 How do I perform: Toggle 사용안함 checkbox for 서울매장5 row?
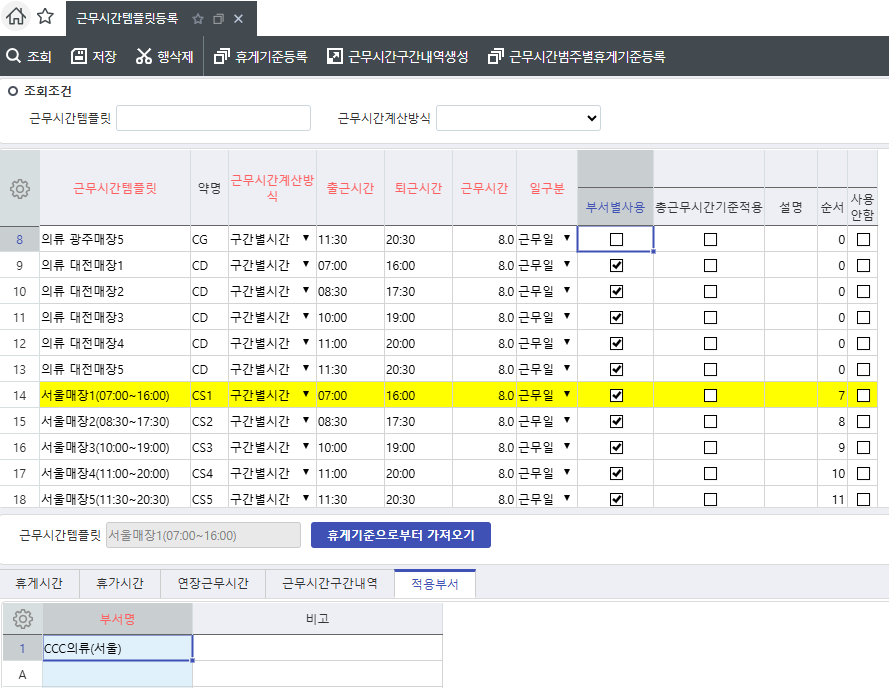point(863,499)
